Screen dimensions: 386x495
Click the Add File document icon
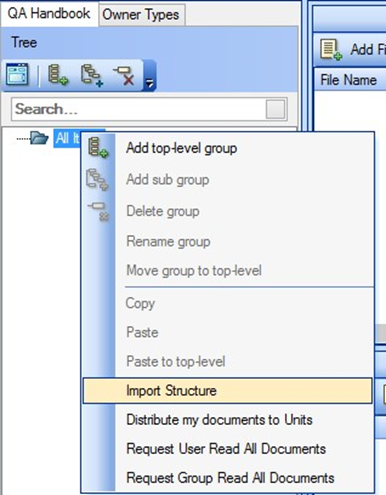click(331, 50)
